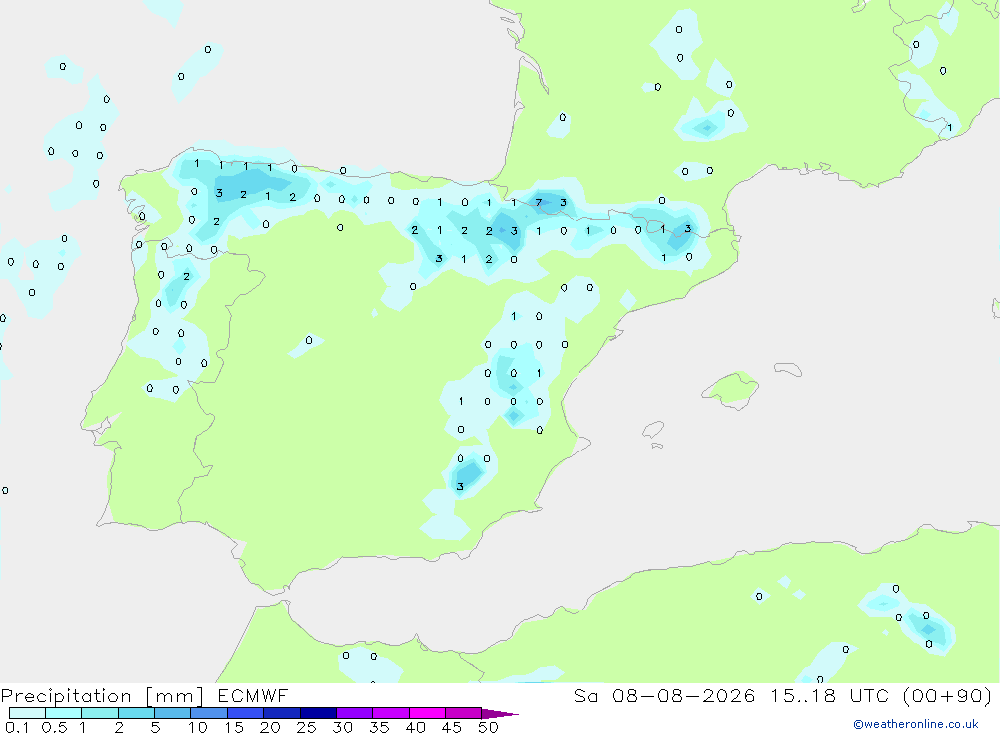This screenshot has height=733, width=1000.
Task: Click the '50' legend scale label
Action: coord(488,727)
